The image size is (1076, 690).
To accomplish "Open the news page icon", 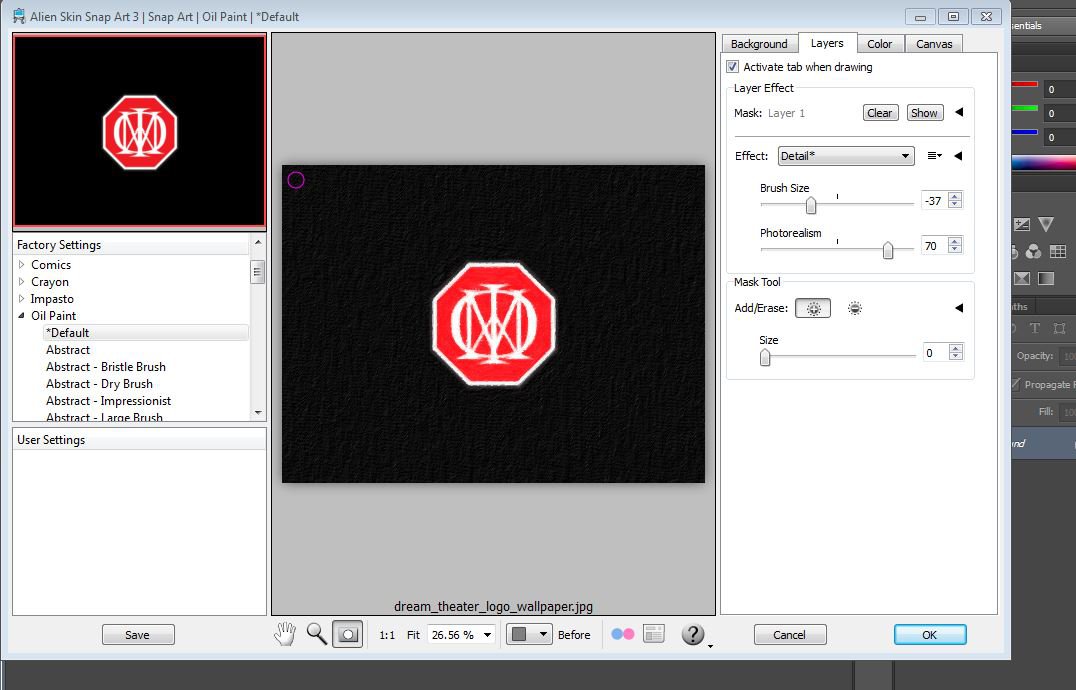I will (654, 634).
